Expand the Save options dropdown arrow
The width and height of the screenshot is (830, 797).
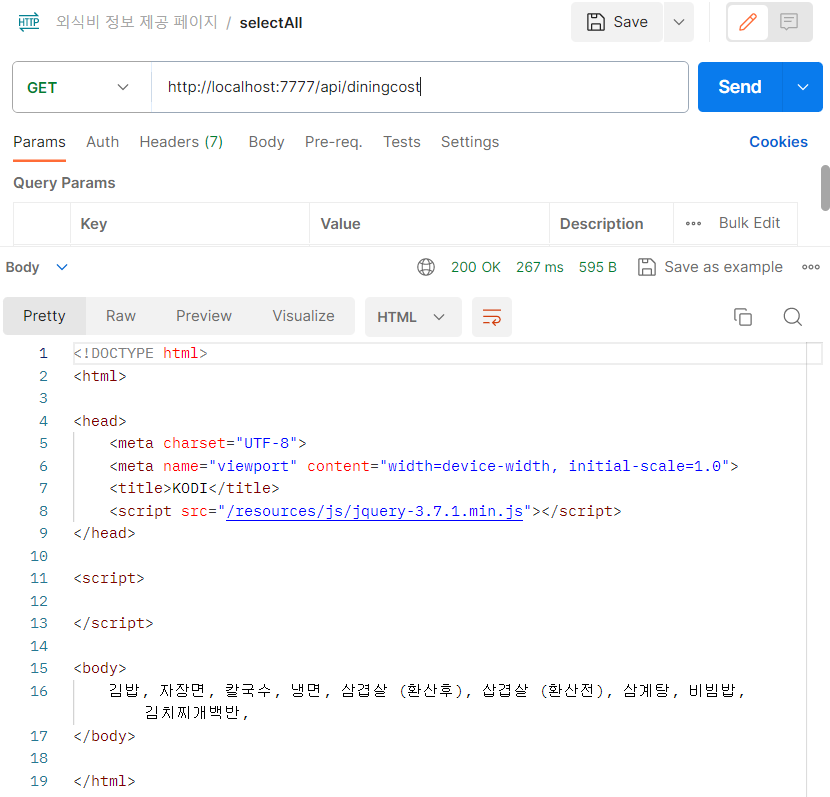[679, 22]
